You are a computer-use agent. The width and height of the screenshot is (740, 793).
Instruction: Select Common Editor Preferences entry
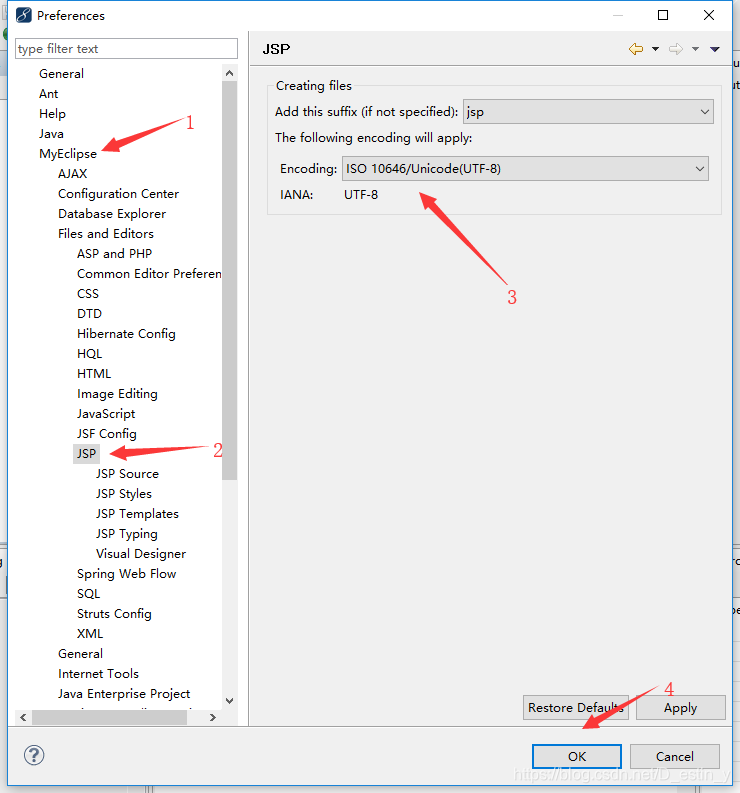click(149, 274)
